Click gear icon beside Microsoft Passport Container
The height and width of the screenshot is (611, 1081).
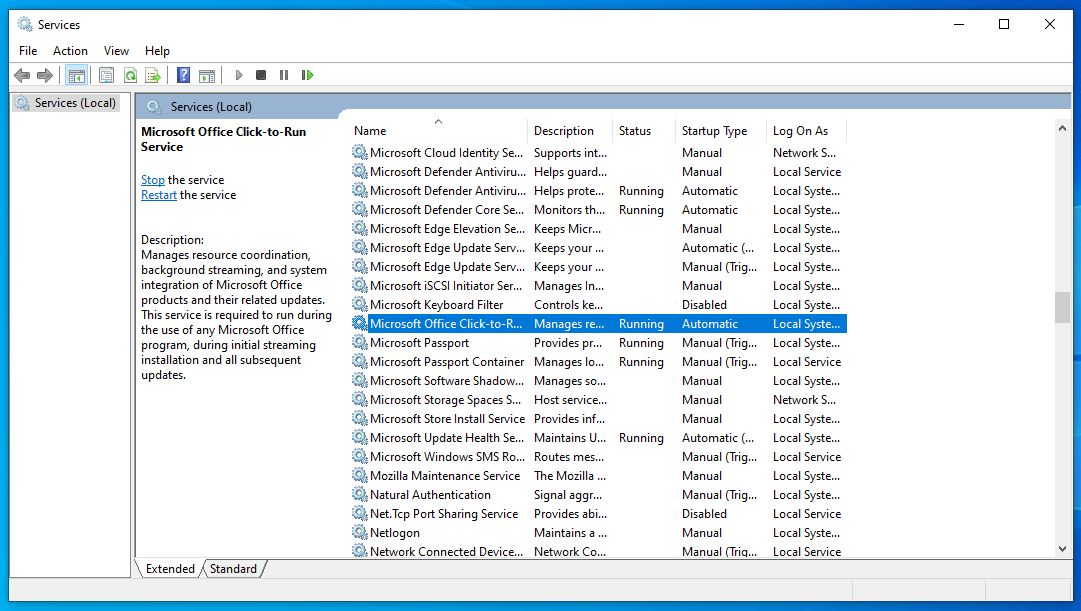tap(359, 361)
